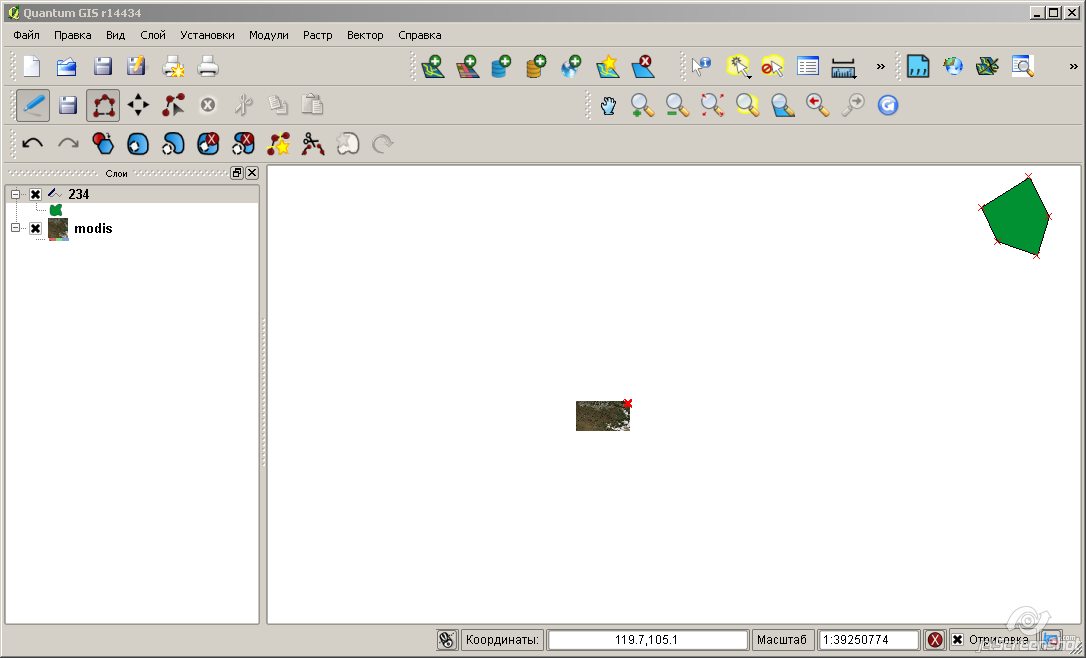Open the Слой menu
The height and width of the screenshot is (658, 1086).
tap(153, 35)
